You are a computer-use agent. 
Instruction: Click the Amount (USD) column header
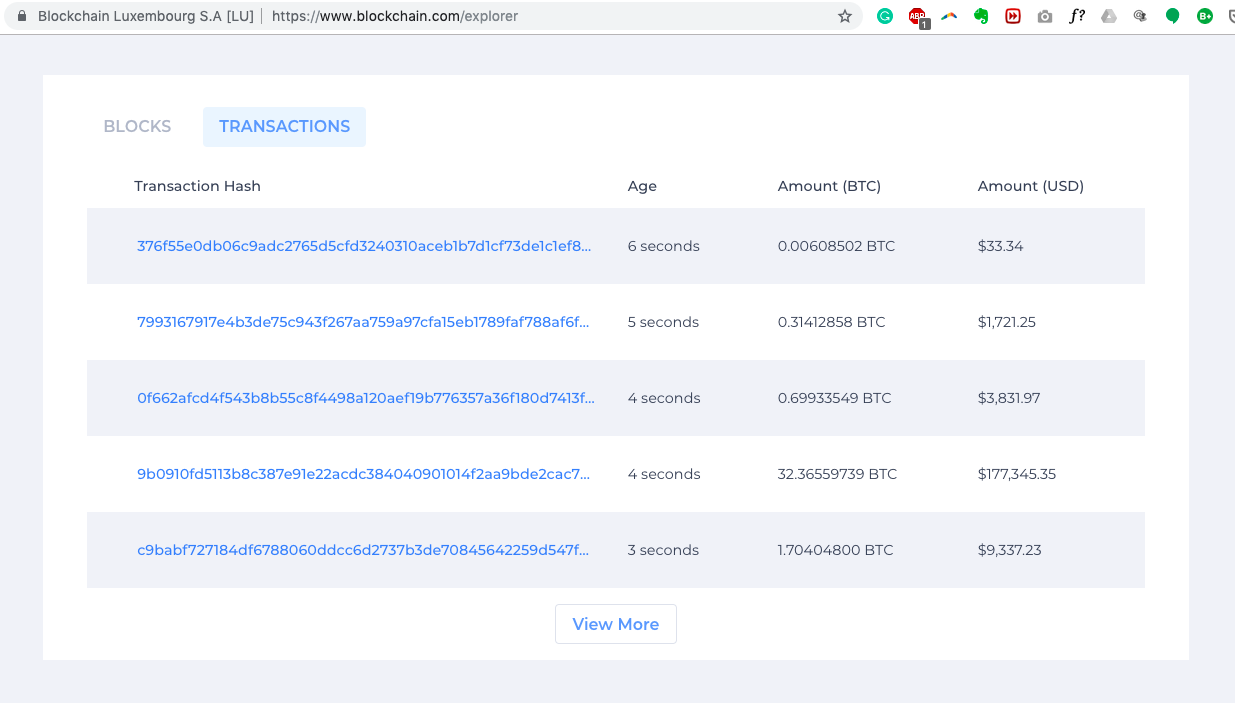click(1031, 186)
